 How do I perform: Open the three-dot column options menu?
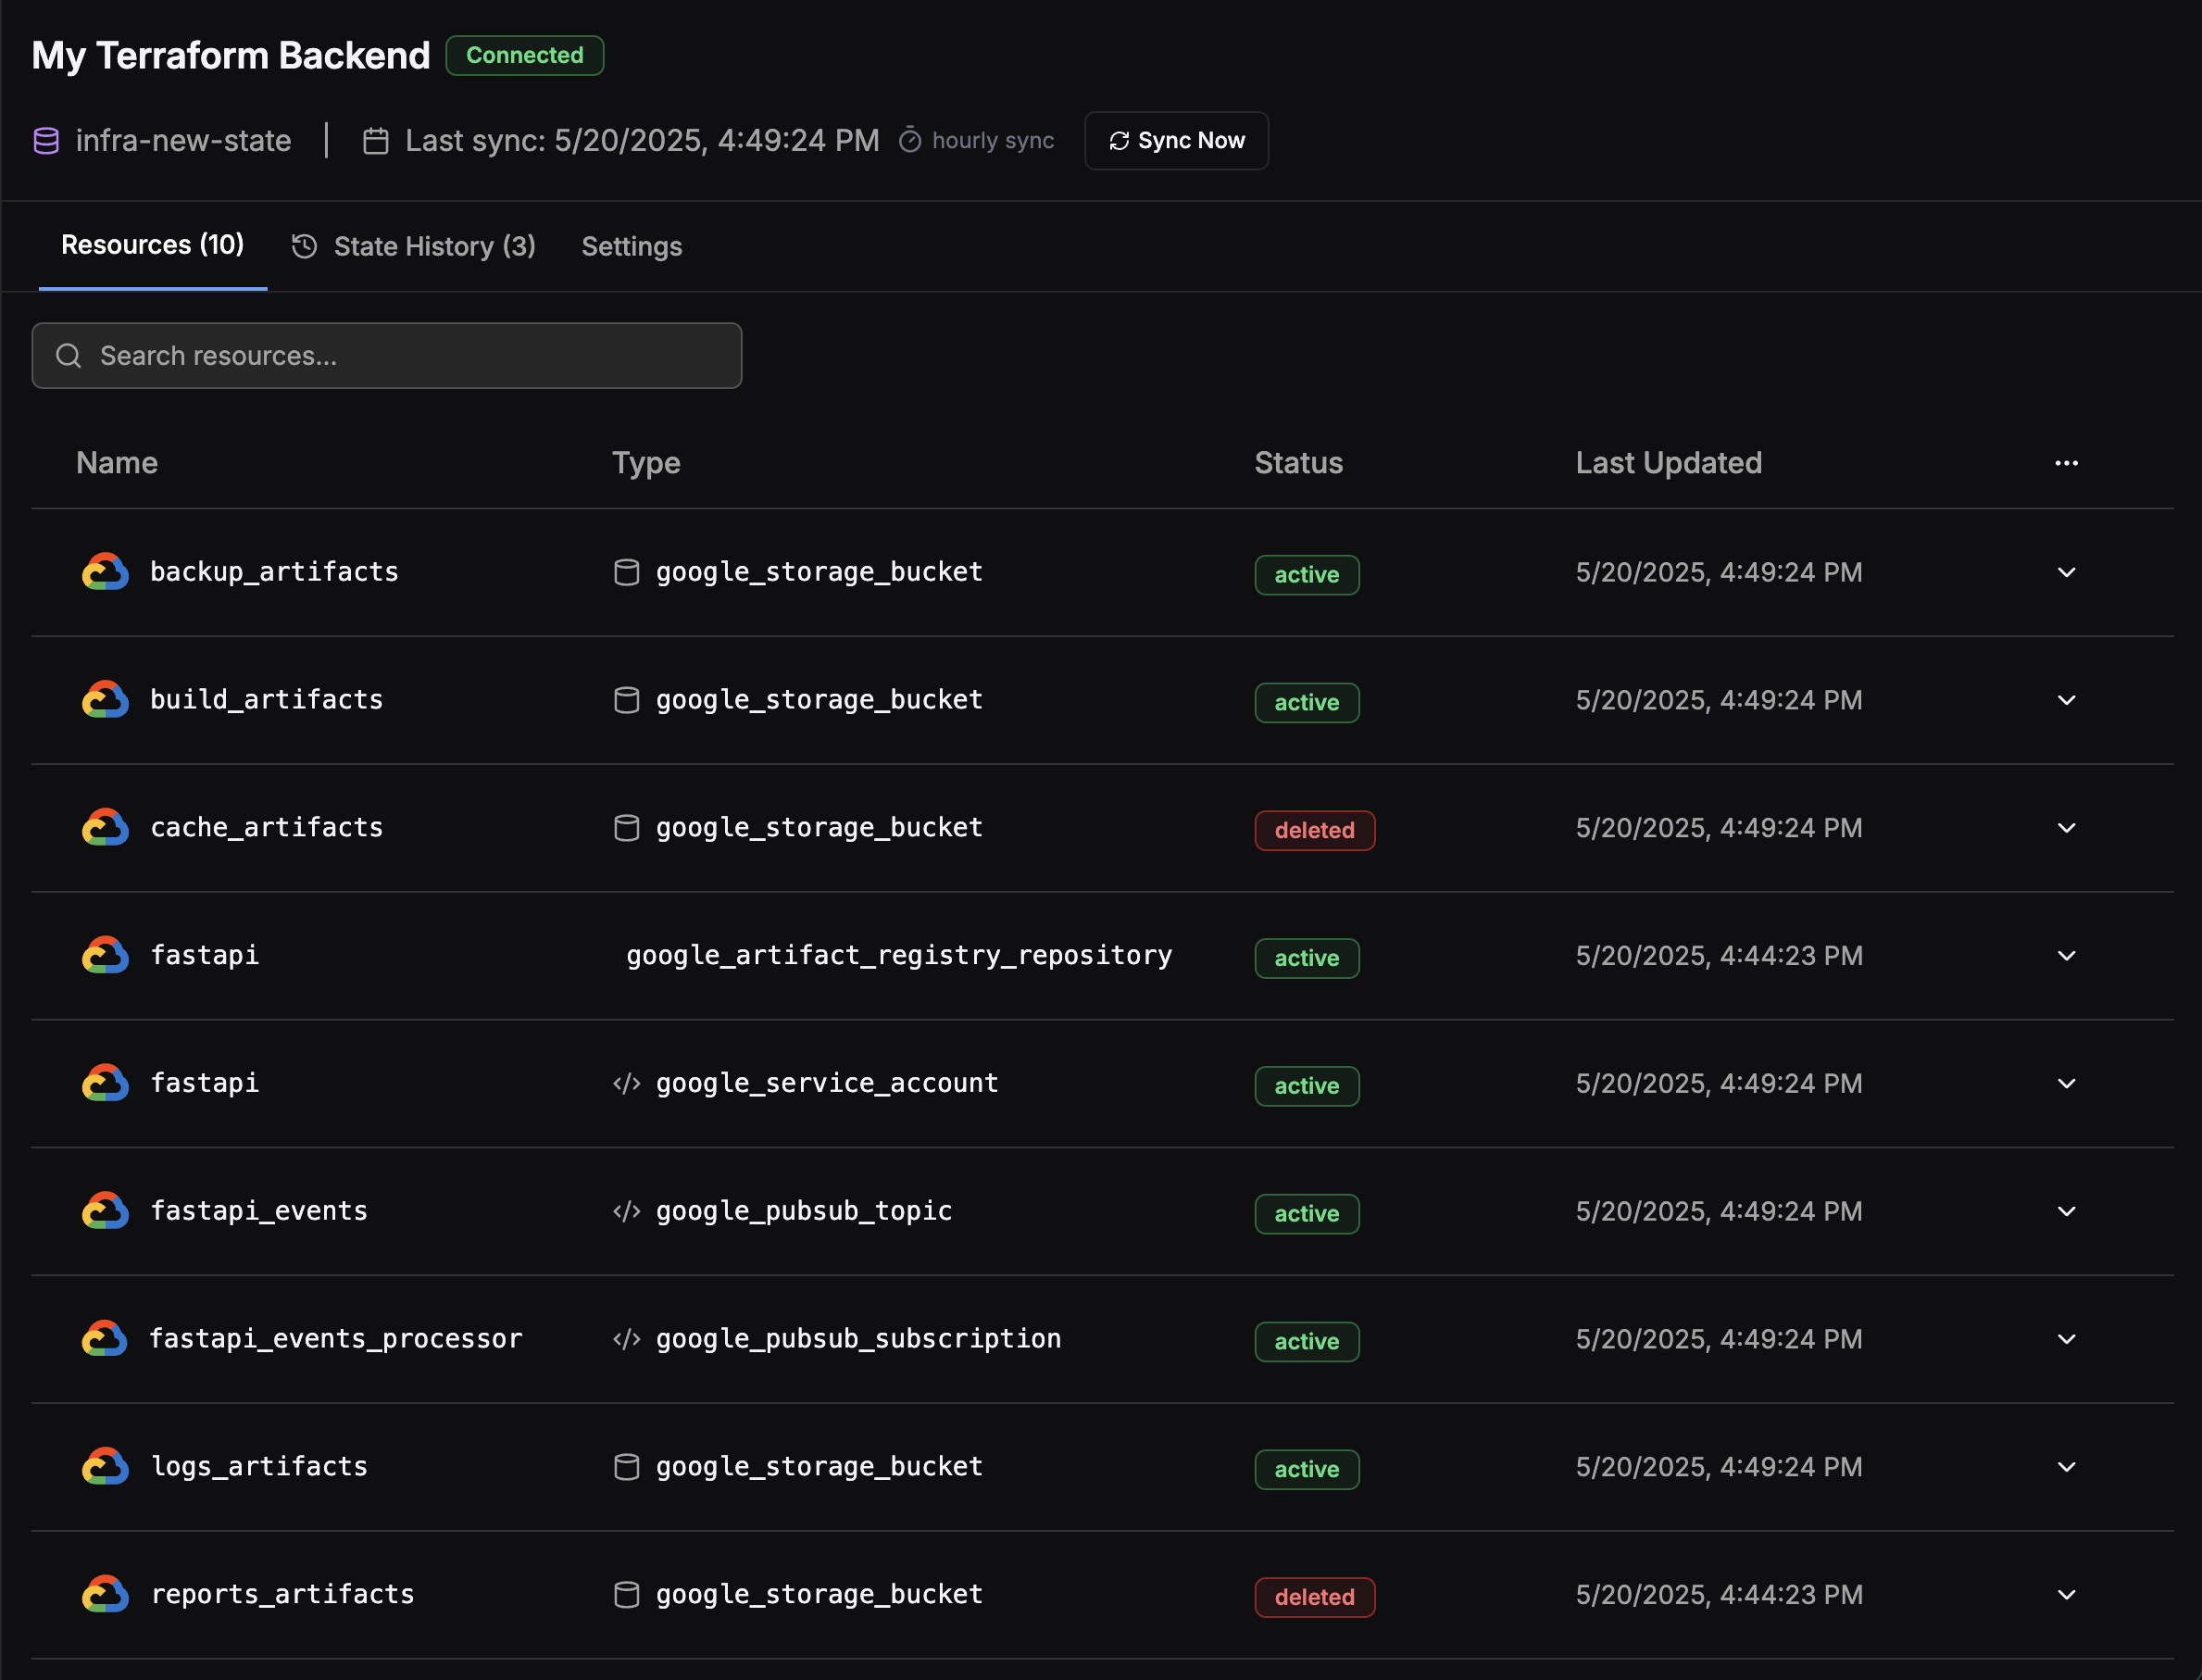[x=2066, y=463]
